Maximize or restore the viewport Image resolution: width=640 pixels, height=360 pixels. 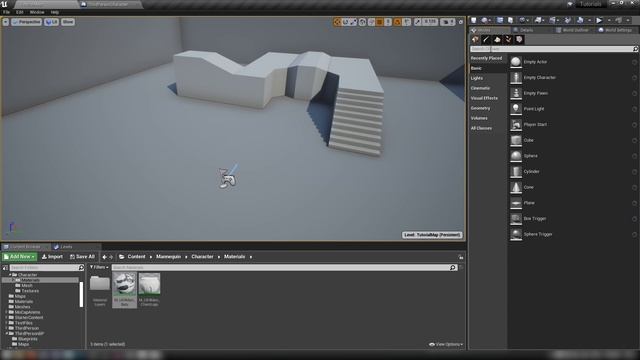461,22
